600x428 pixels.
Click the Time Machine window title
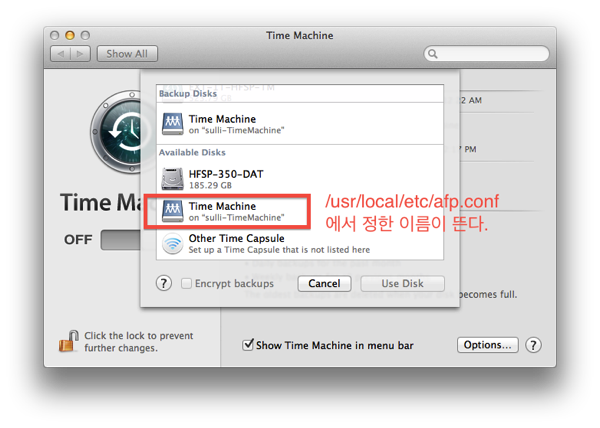coord(300,36)
